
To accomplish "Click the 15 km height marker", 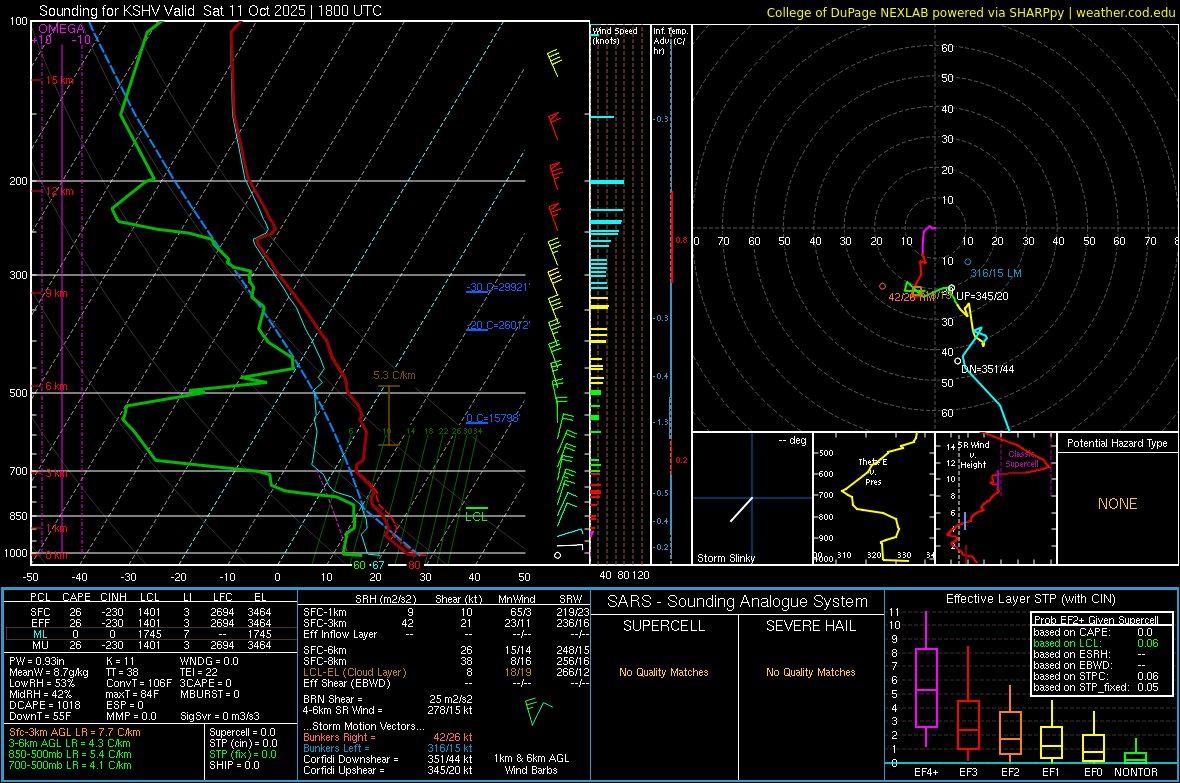I will [59, 80].
